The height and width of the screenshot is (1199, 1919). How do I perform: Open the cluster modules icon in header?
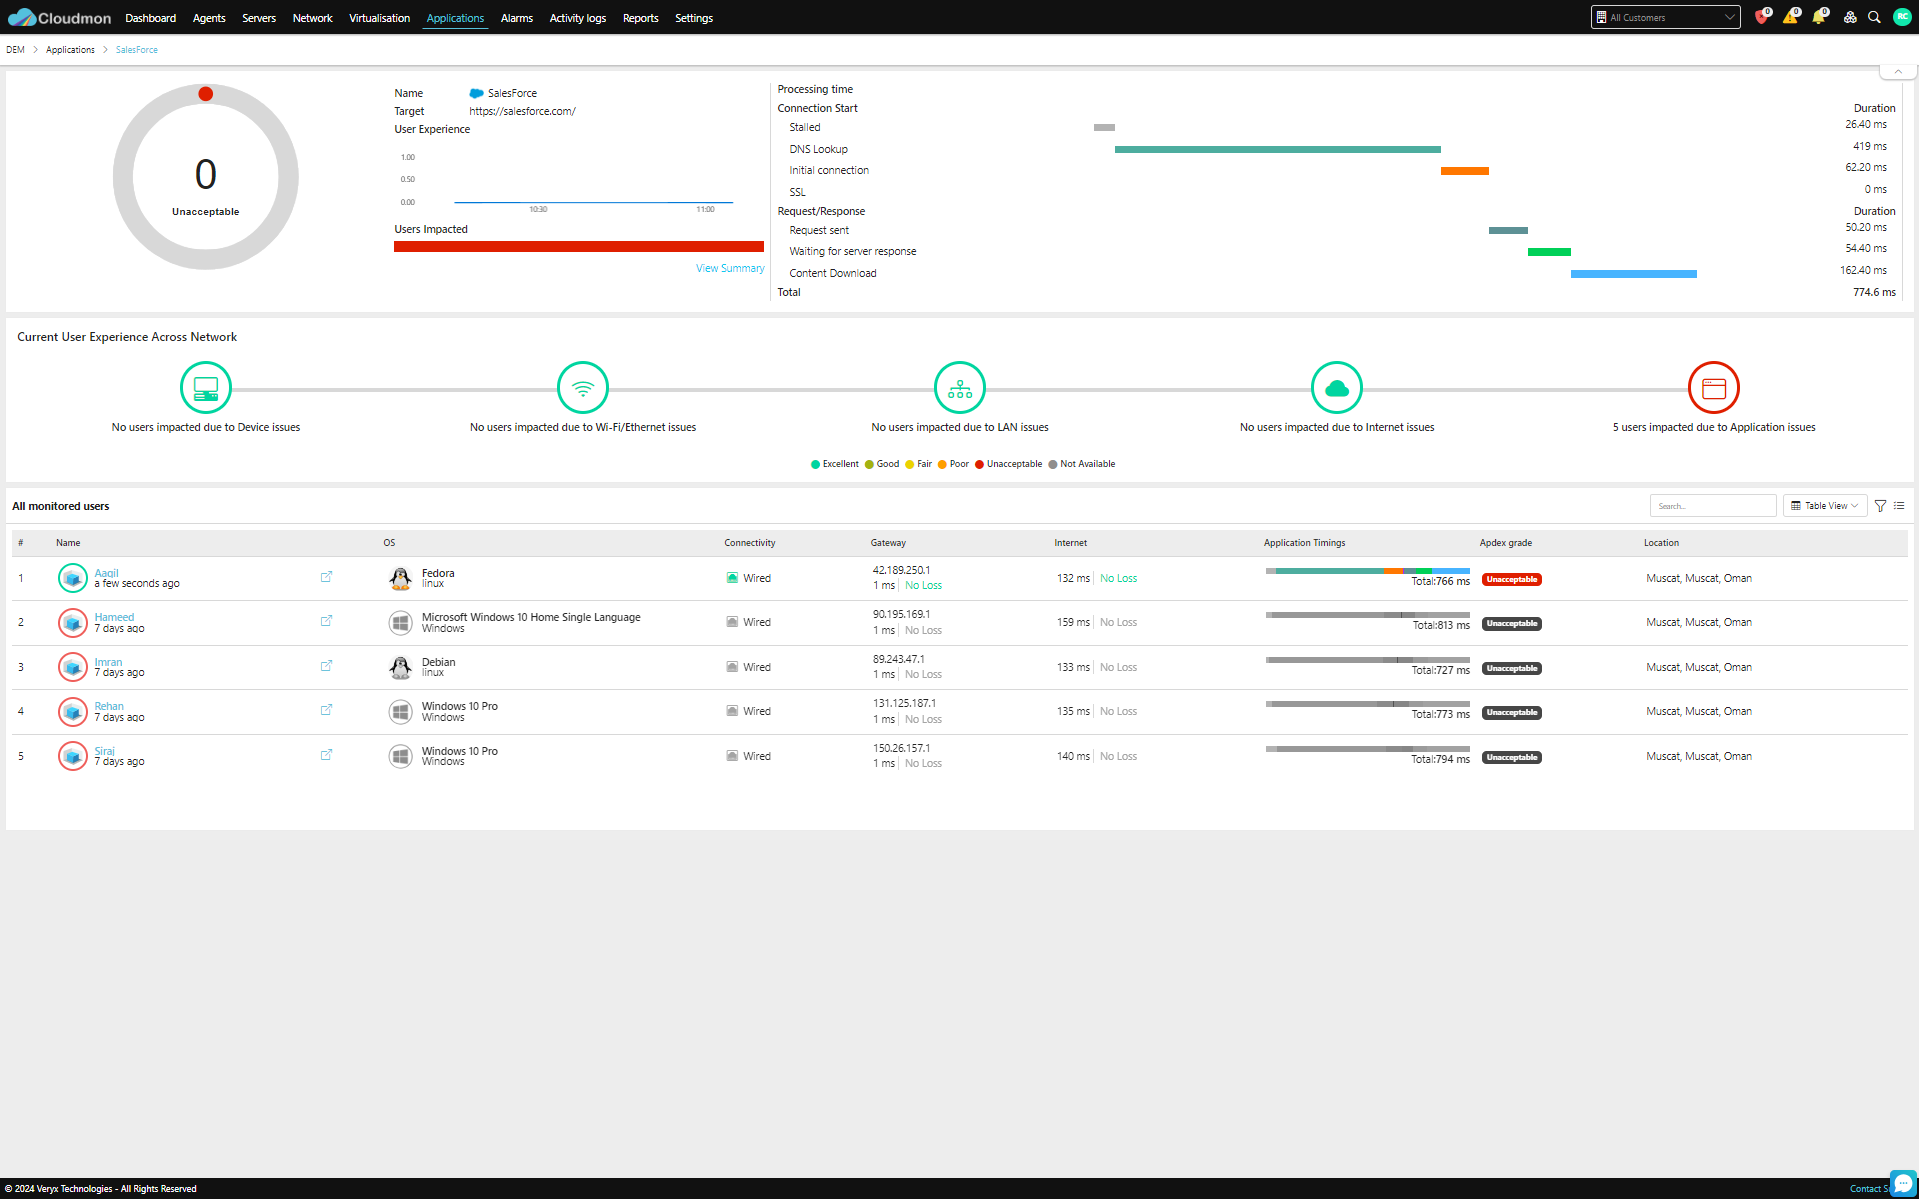(1850, 17)
